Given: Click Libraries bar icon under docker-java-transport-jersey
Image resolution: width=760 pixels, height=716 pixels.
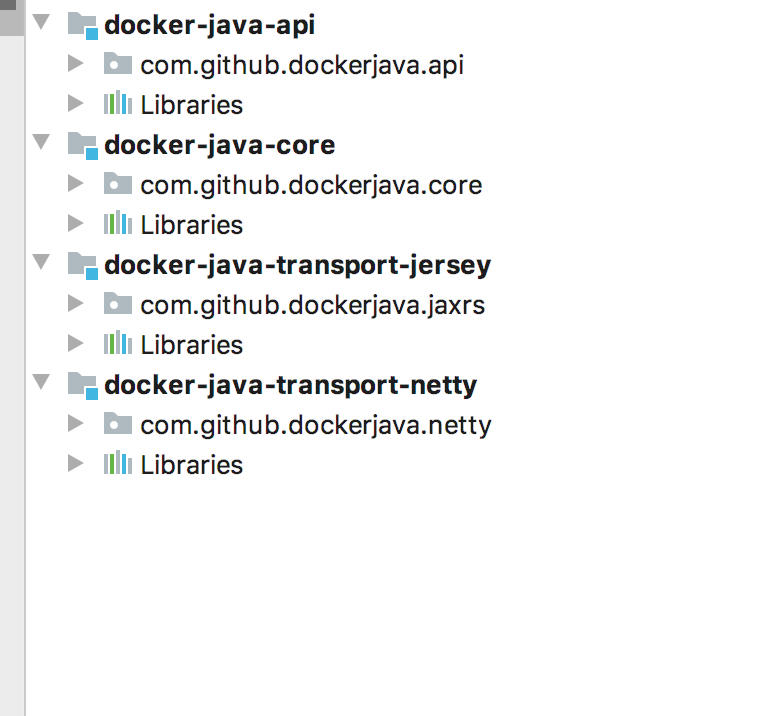Looking at the screenshot, I should [x=118, y=343].
